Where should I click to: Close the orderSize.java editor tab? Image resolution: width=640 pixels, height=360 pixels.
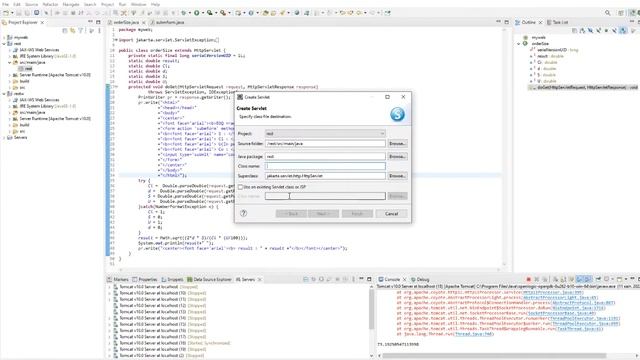(x=144, y=22)
